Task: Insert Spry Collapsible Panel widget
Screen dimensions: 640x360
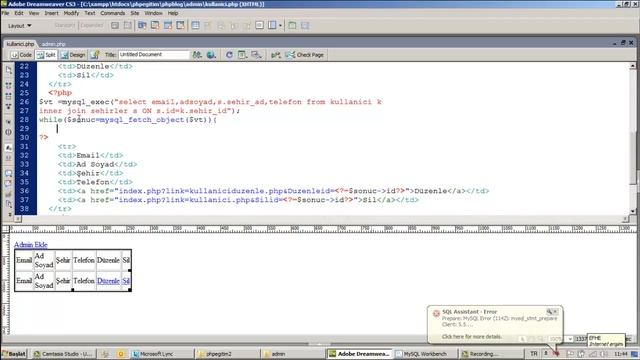Action: point(180,25)
